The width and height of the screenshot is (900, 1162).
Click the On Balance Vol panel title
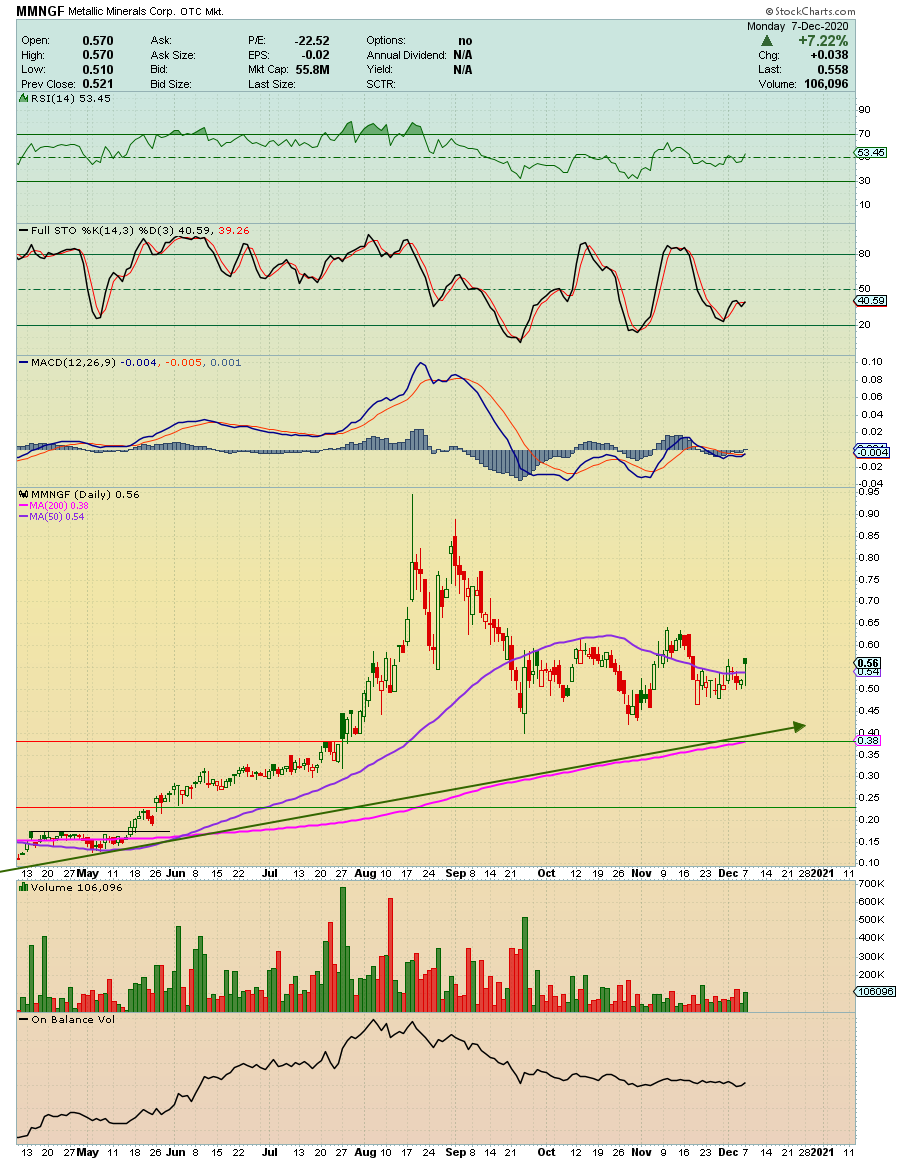pos(73,1020)
